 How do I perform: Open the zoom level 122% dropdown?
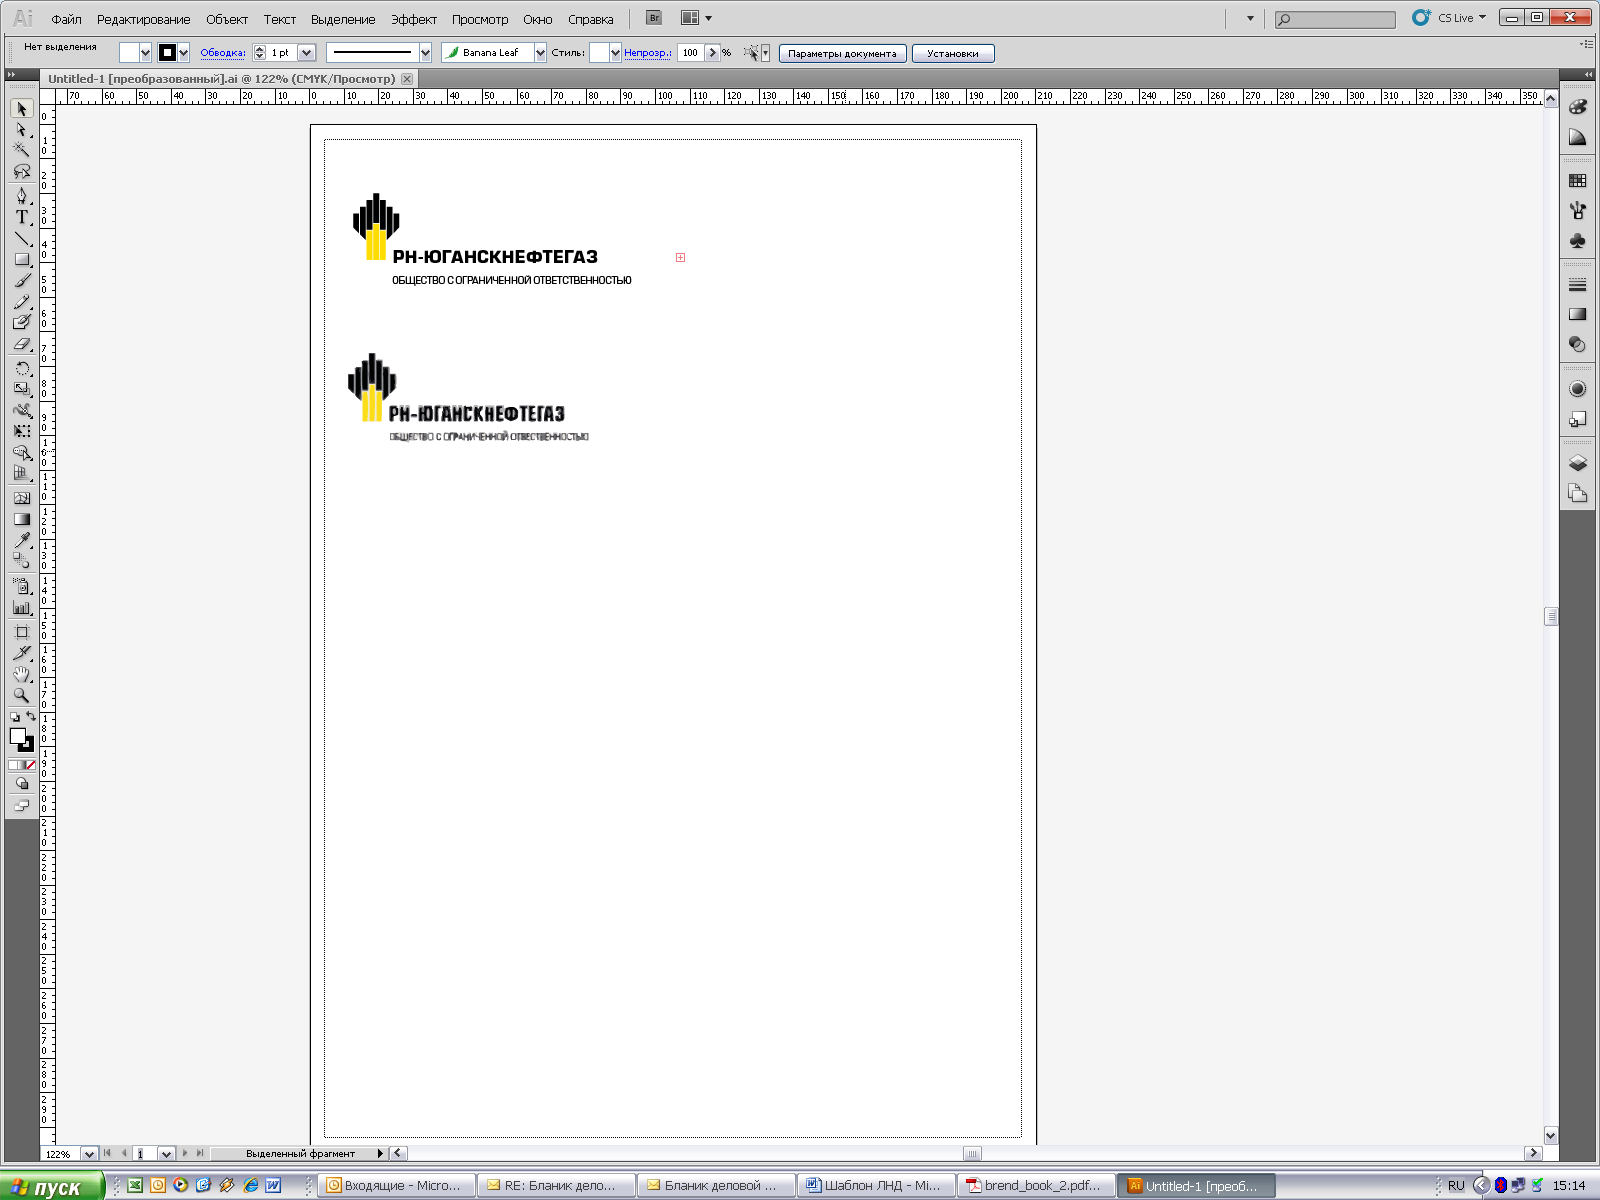pyautogui.click(x=89, y=1154)
